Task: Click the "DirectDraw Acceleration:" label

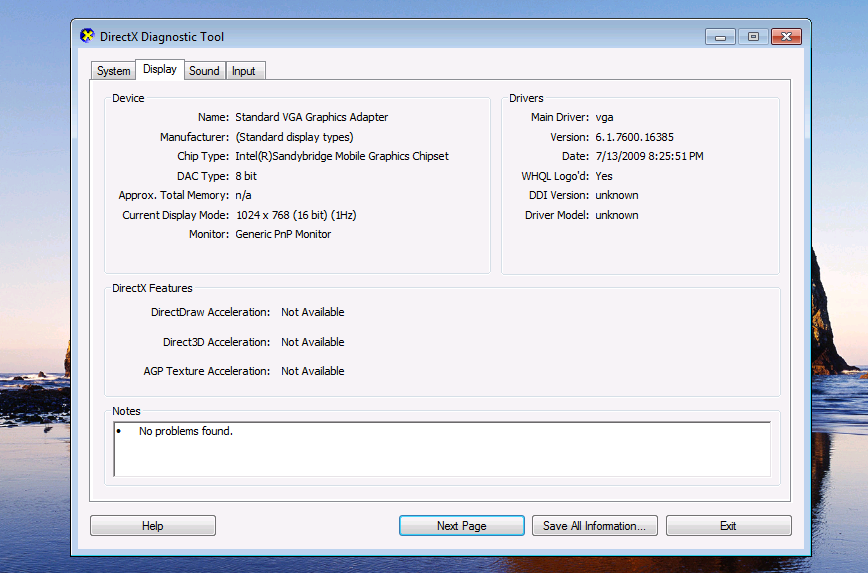Action: click(210, 312)
